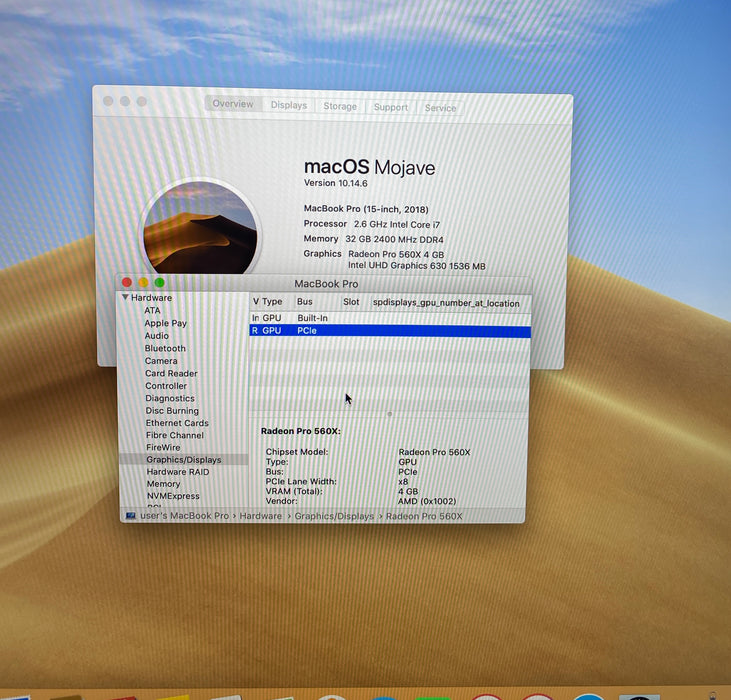The image size is (731, 700).
Task: Select ATA in the Hardware list
Action: tap(152, 310)
